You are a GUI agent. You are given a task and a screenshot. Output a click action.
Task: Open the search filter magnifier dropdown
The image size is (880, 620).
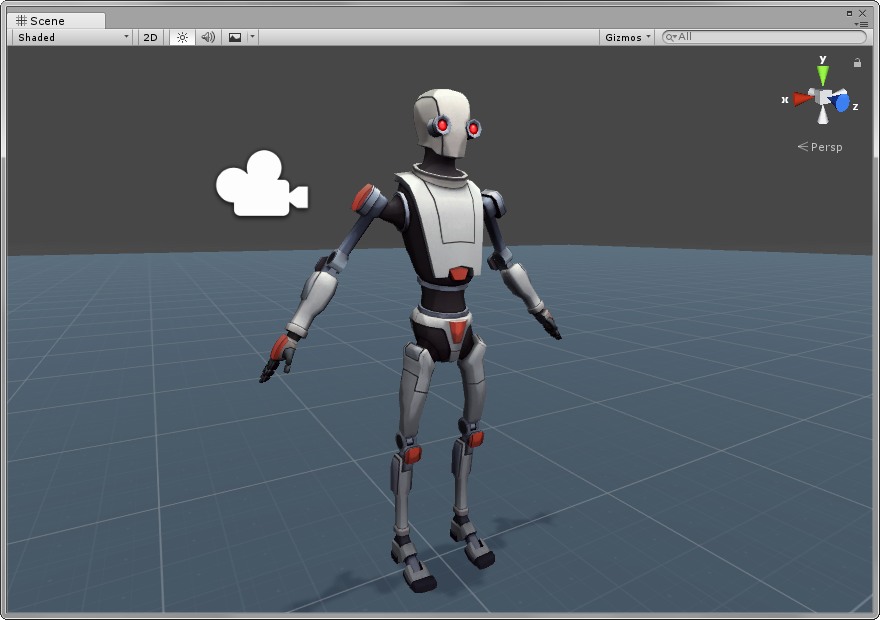point(671,37)
